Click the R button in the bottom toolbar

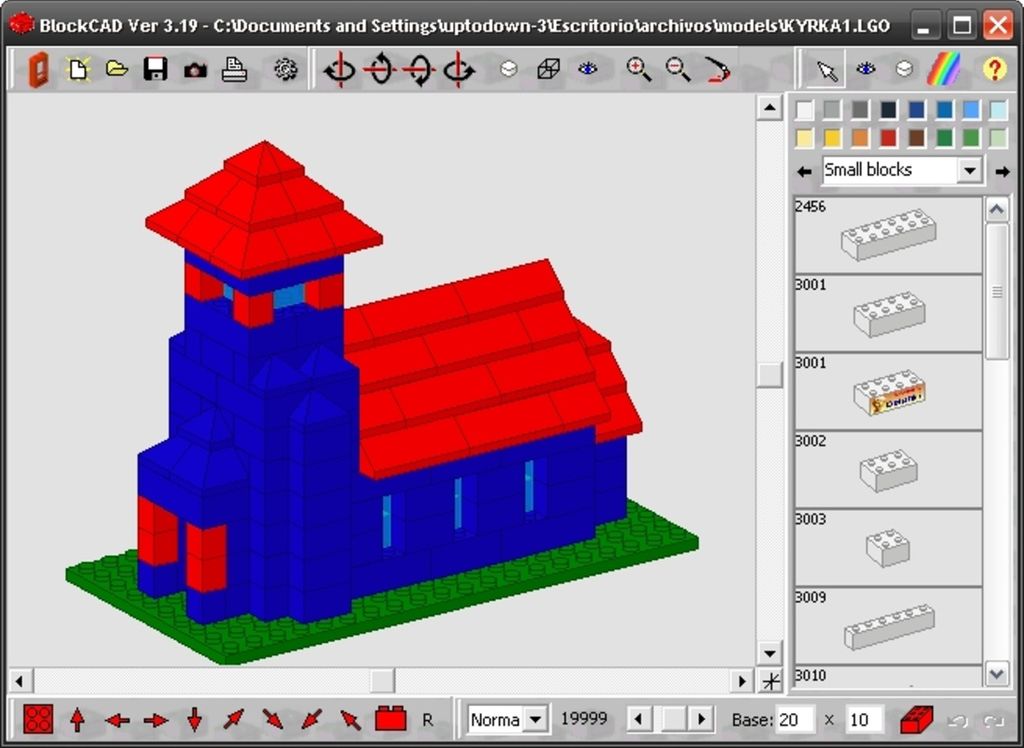tap(428, 719)
